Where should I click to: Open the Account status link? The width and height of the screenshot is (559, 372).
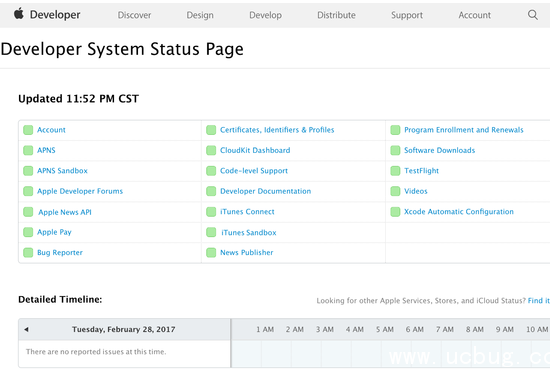51,130
